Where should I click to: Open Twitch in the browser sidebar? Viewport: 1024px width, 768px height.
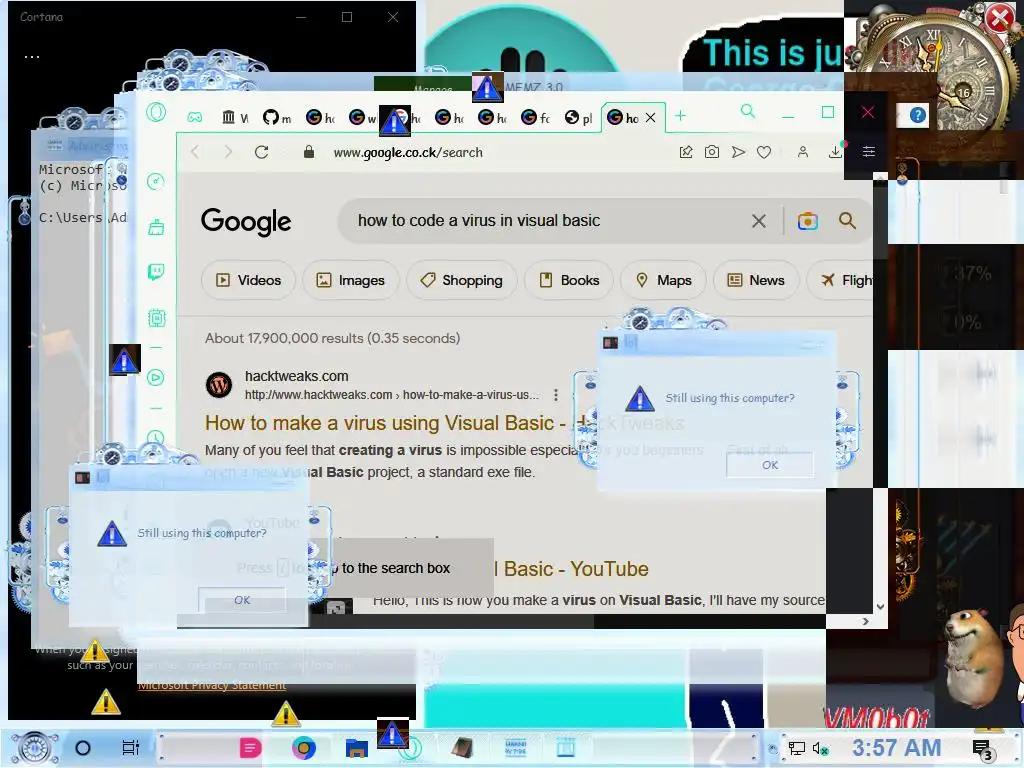[x=156, y=272]
